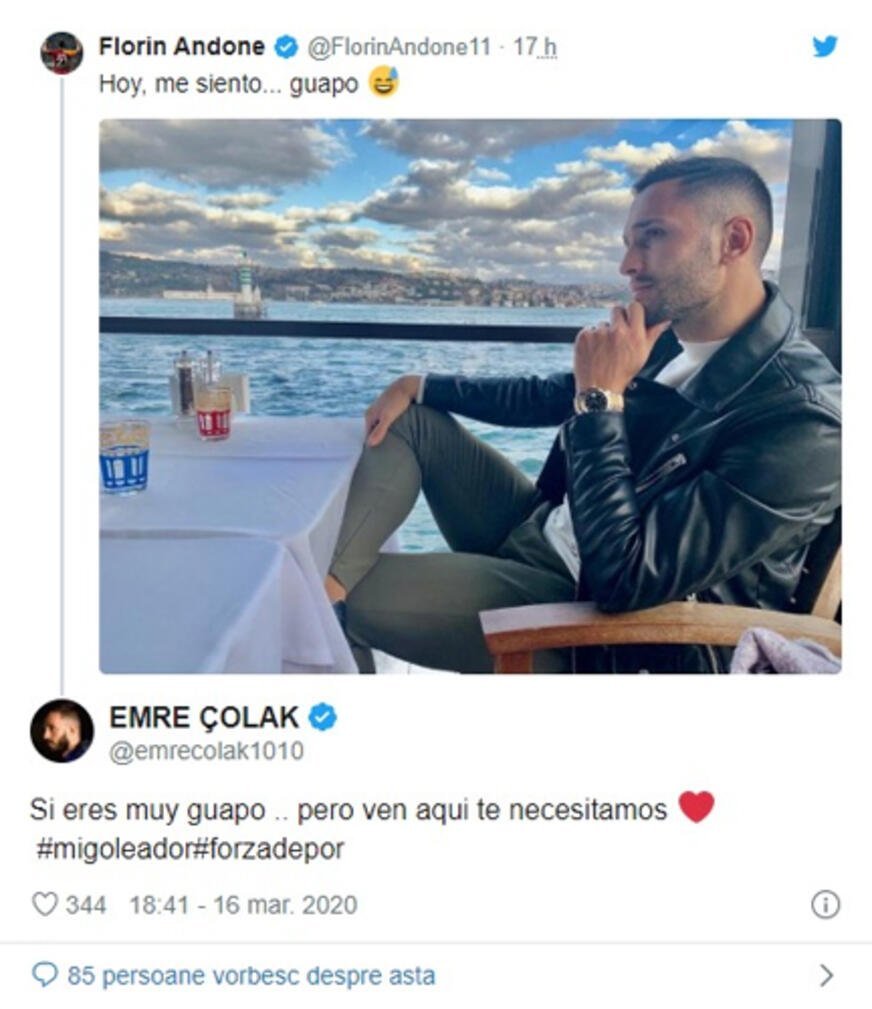Open the tweet info circle icon
Screen dimensions: 872x1009
825,904
